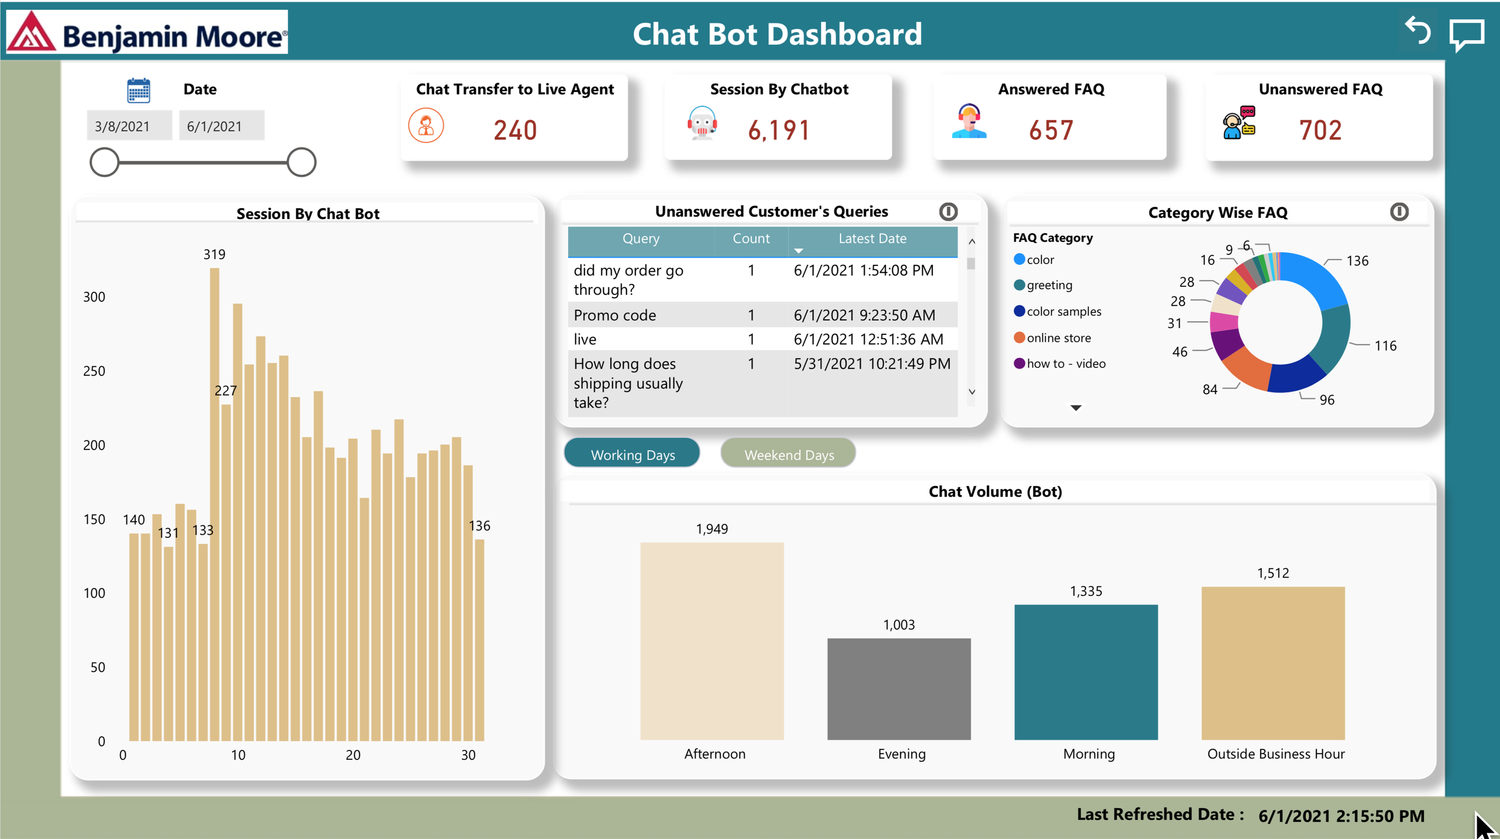Select the Morning chat volume bar
Image resolution: width=1500 pixels, height=839 pixels.
point(1086,672)
